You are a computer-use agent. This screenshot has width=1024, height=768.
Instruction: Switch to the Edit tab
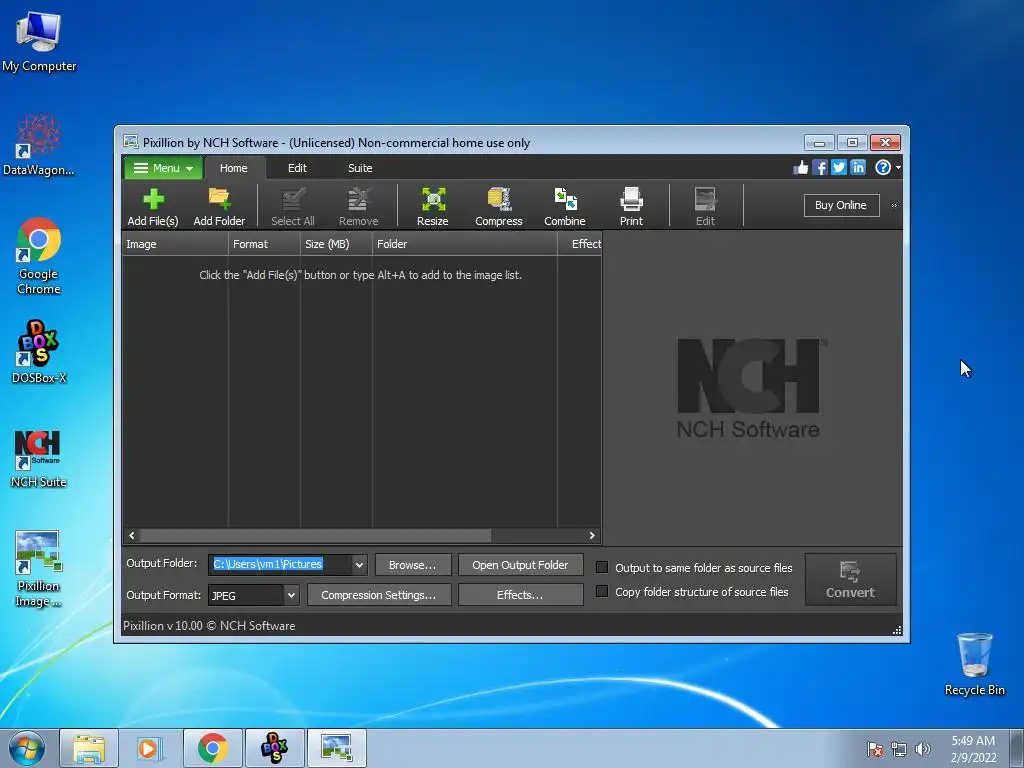point(297,168)
